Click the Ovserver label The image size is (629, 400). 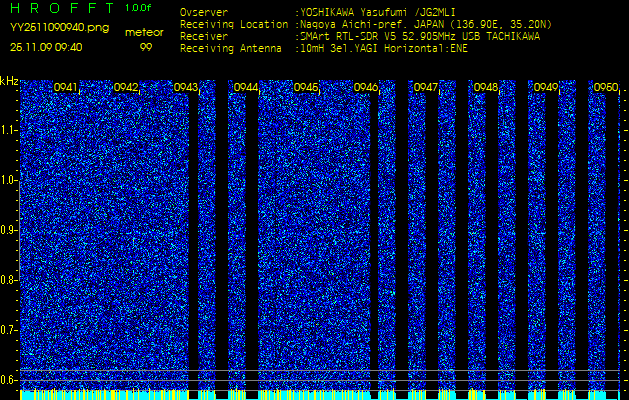click(204, 12)
